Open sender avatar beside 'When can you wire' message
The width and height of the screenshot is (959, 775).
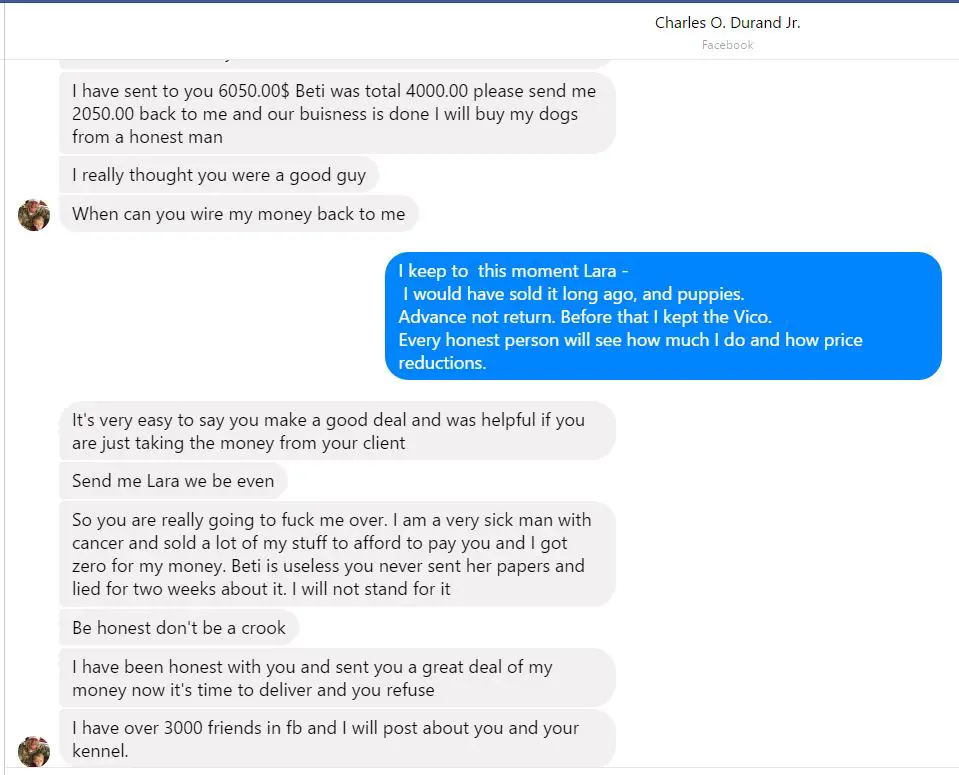point(34,215)
